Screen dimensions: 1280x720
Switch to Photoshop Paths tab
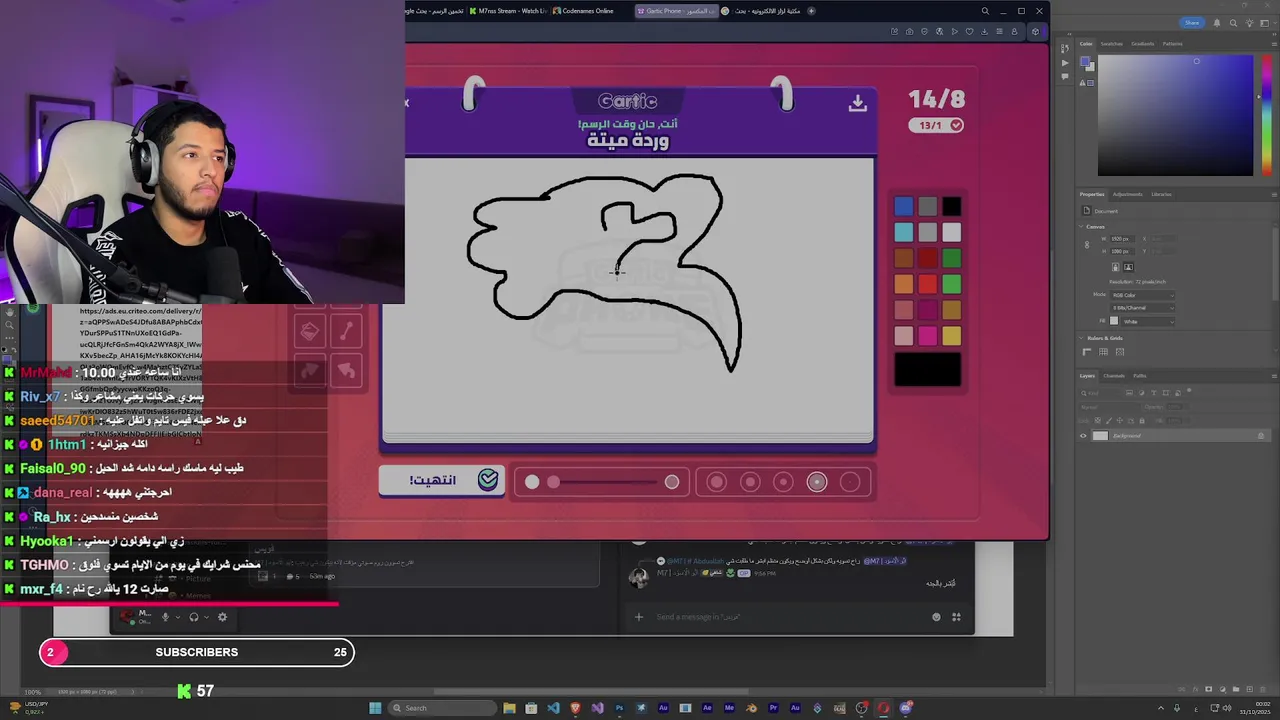[1140, 376]
